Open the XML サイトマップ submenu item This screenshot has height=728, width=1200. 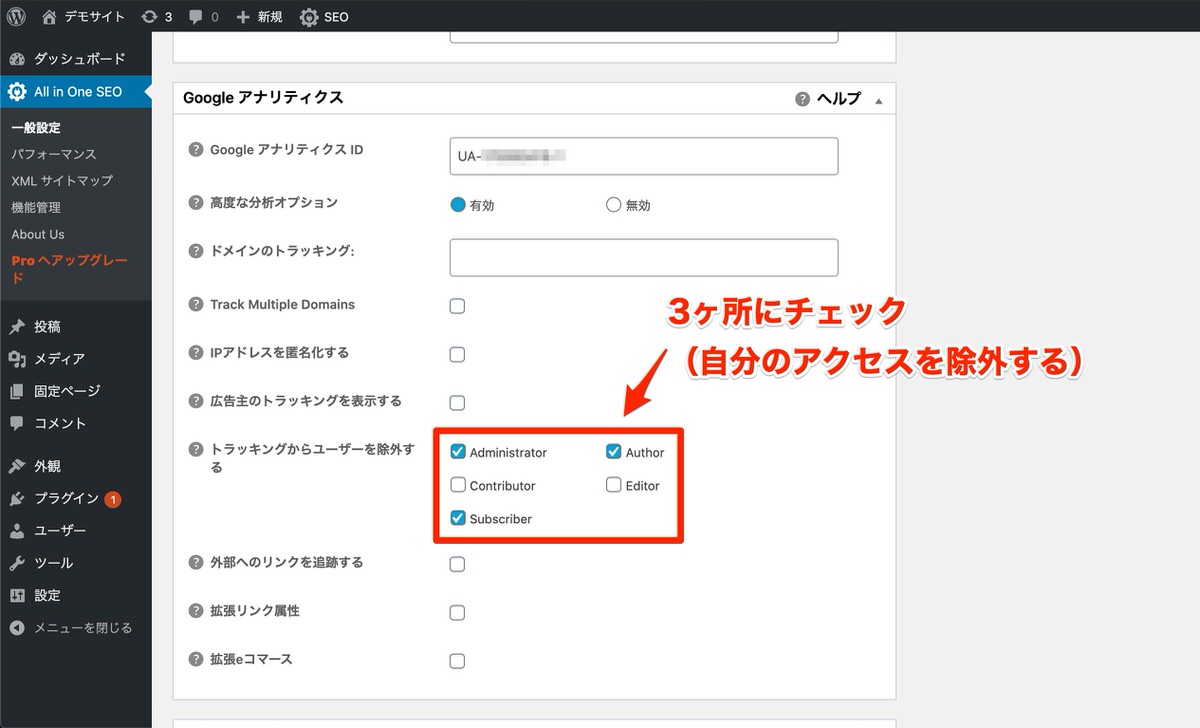click(62, 181)
